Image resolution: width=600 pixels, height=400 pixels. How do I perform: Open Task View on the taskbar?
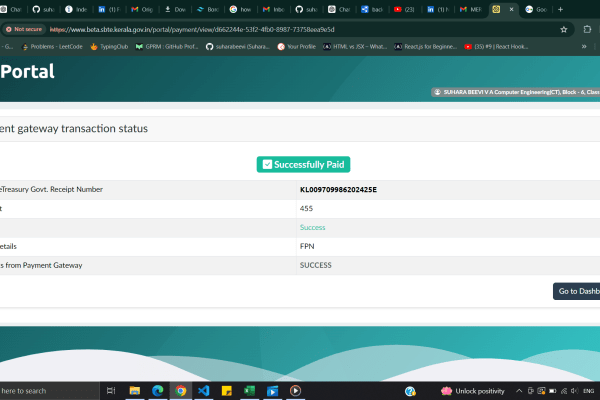(x=111, y=391)
